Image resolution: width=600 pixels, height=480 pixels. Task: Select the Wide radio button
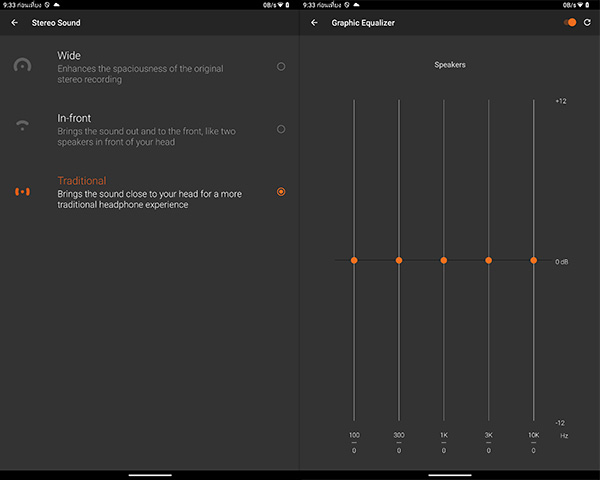pyautogui.click(x=281, y=66)
